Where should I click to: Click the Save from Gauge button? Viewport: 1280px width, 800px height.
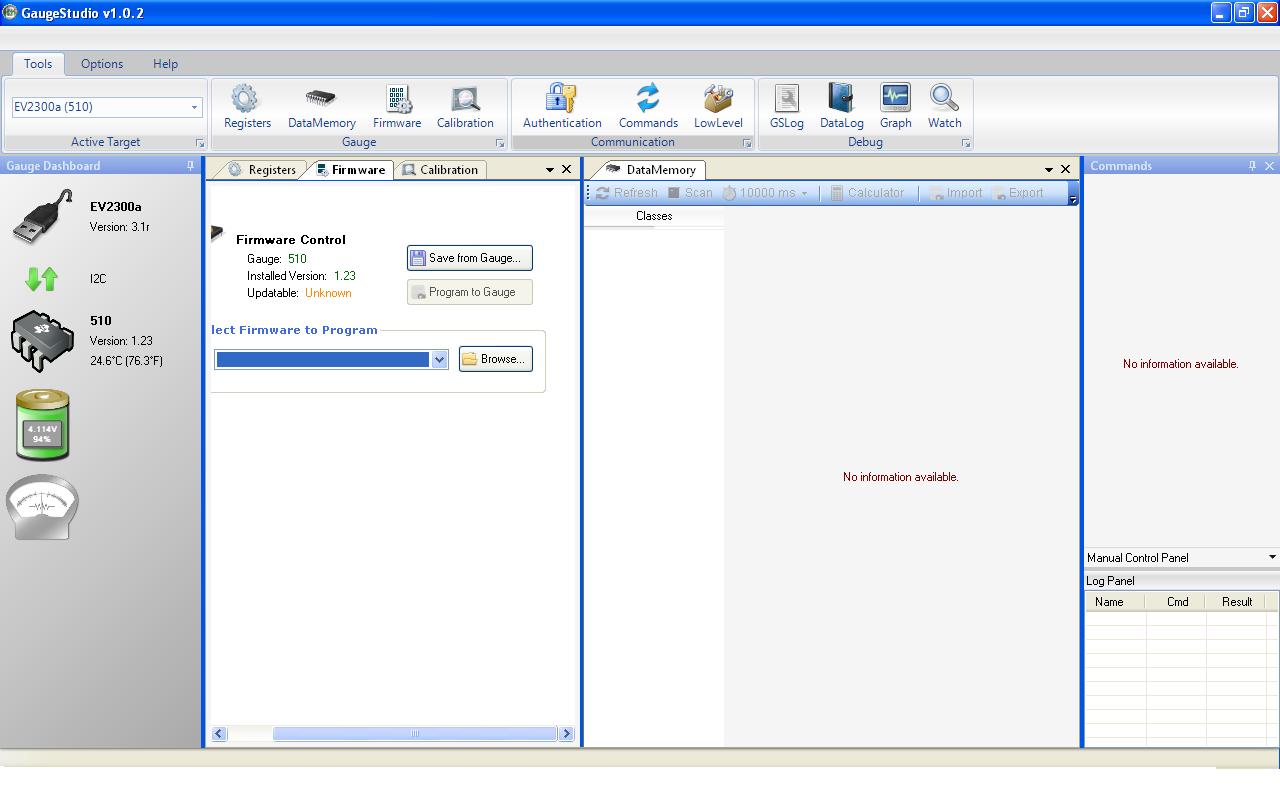tap(470, 258)
